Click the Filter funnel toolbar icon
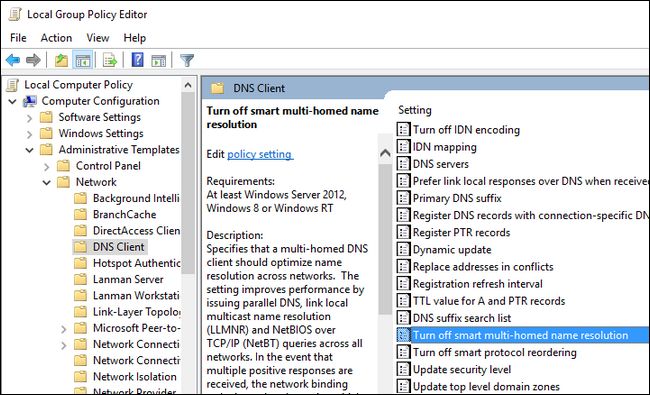The image size is (650, 395). pos(187,61)
